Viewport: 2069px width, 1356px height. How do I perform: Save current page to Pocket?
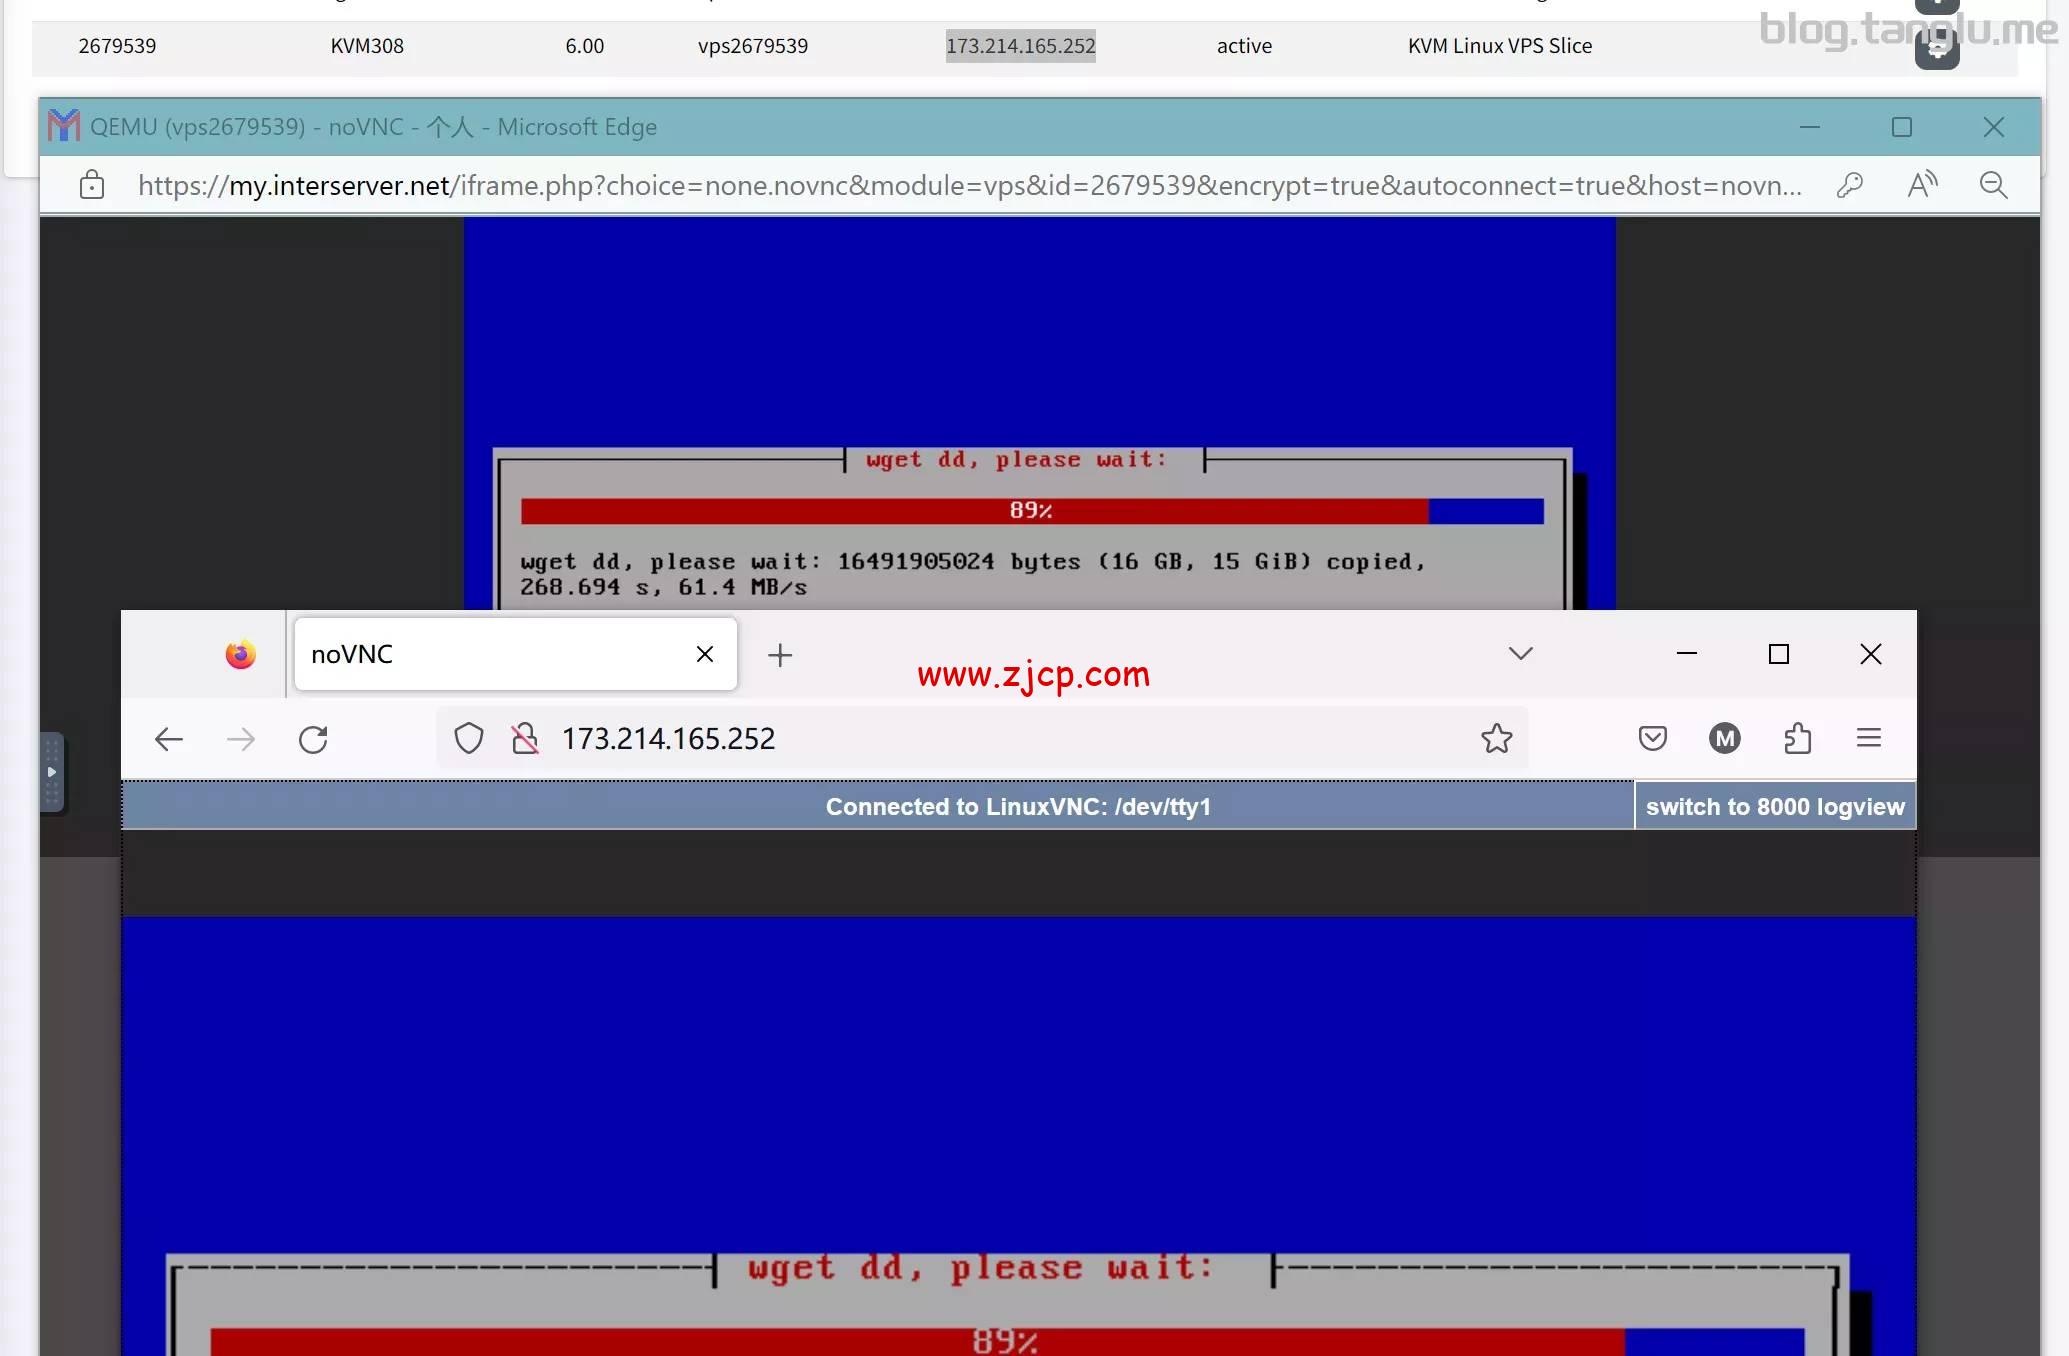pos(1652,738)
